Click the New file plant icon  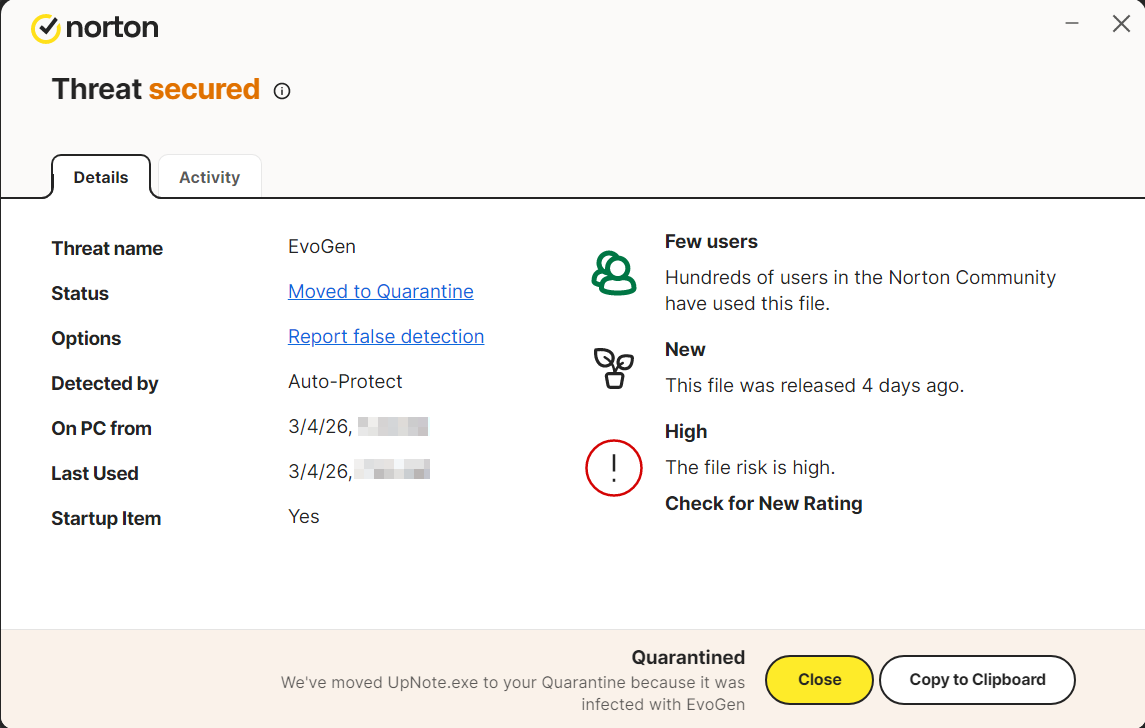point(613,368)
